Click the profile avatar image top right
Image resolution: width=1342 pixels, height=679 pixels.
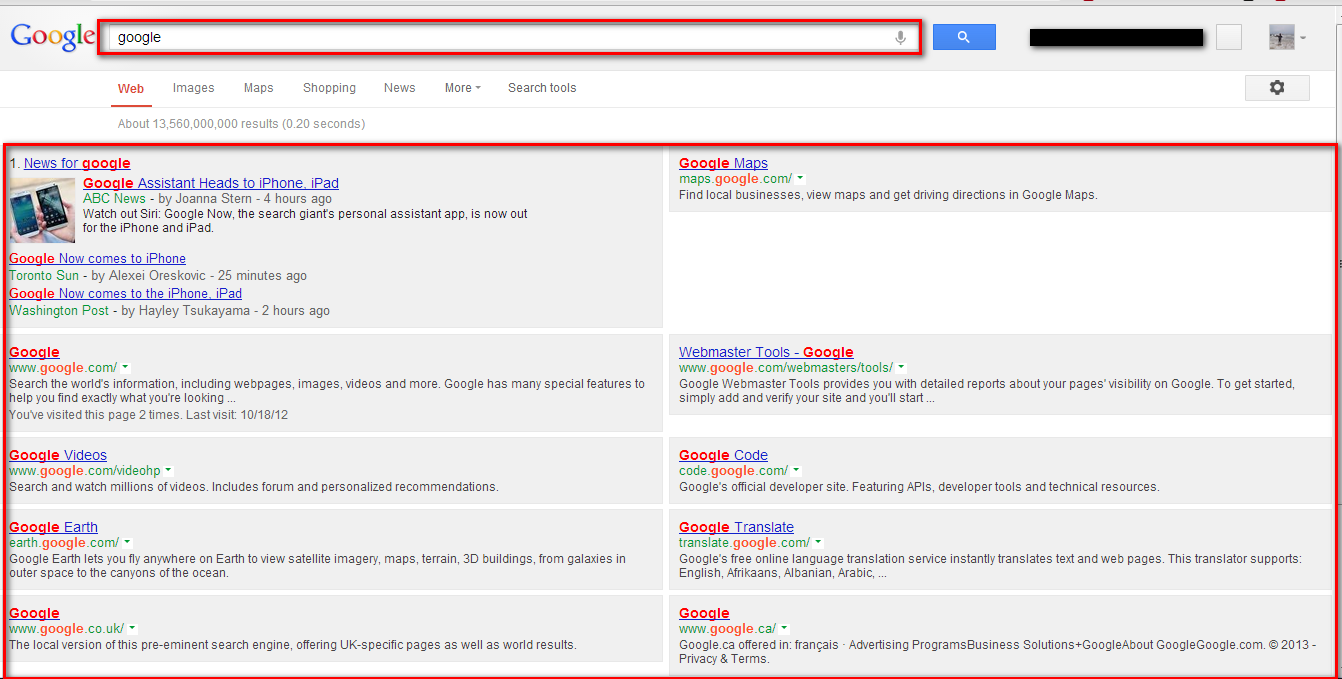[1283, 36]
